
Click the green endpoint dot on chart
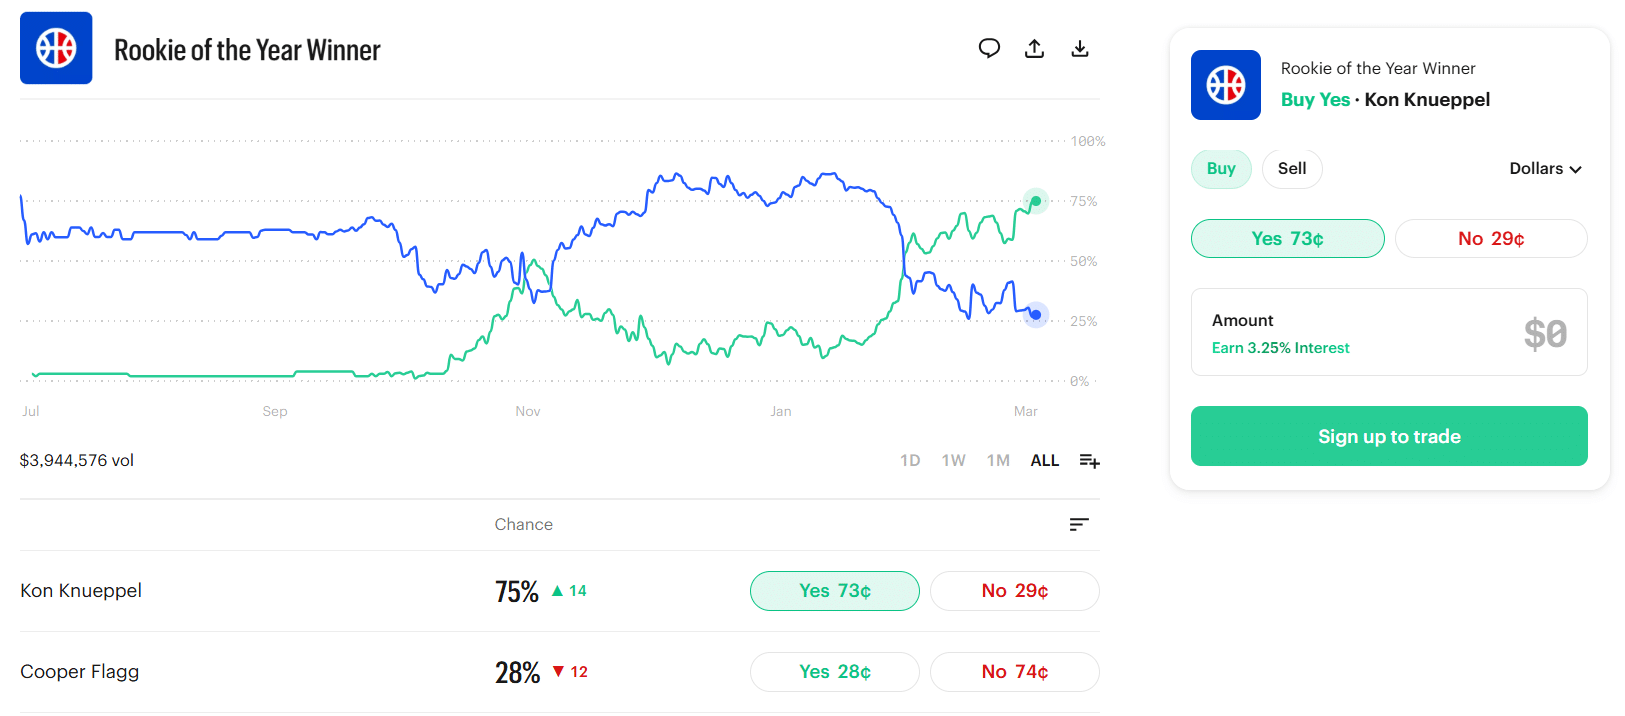point(1036,201)
